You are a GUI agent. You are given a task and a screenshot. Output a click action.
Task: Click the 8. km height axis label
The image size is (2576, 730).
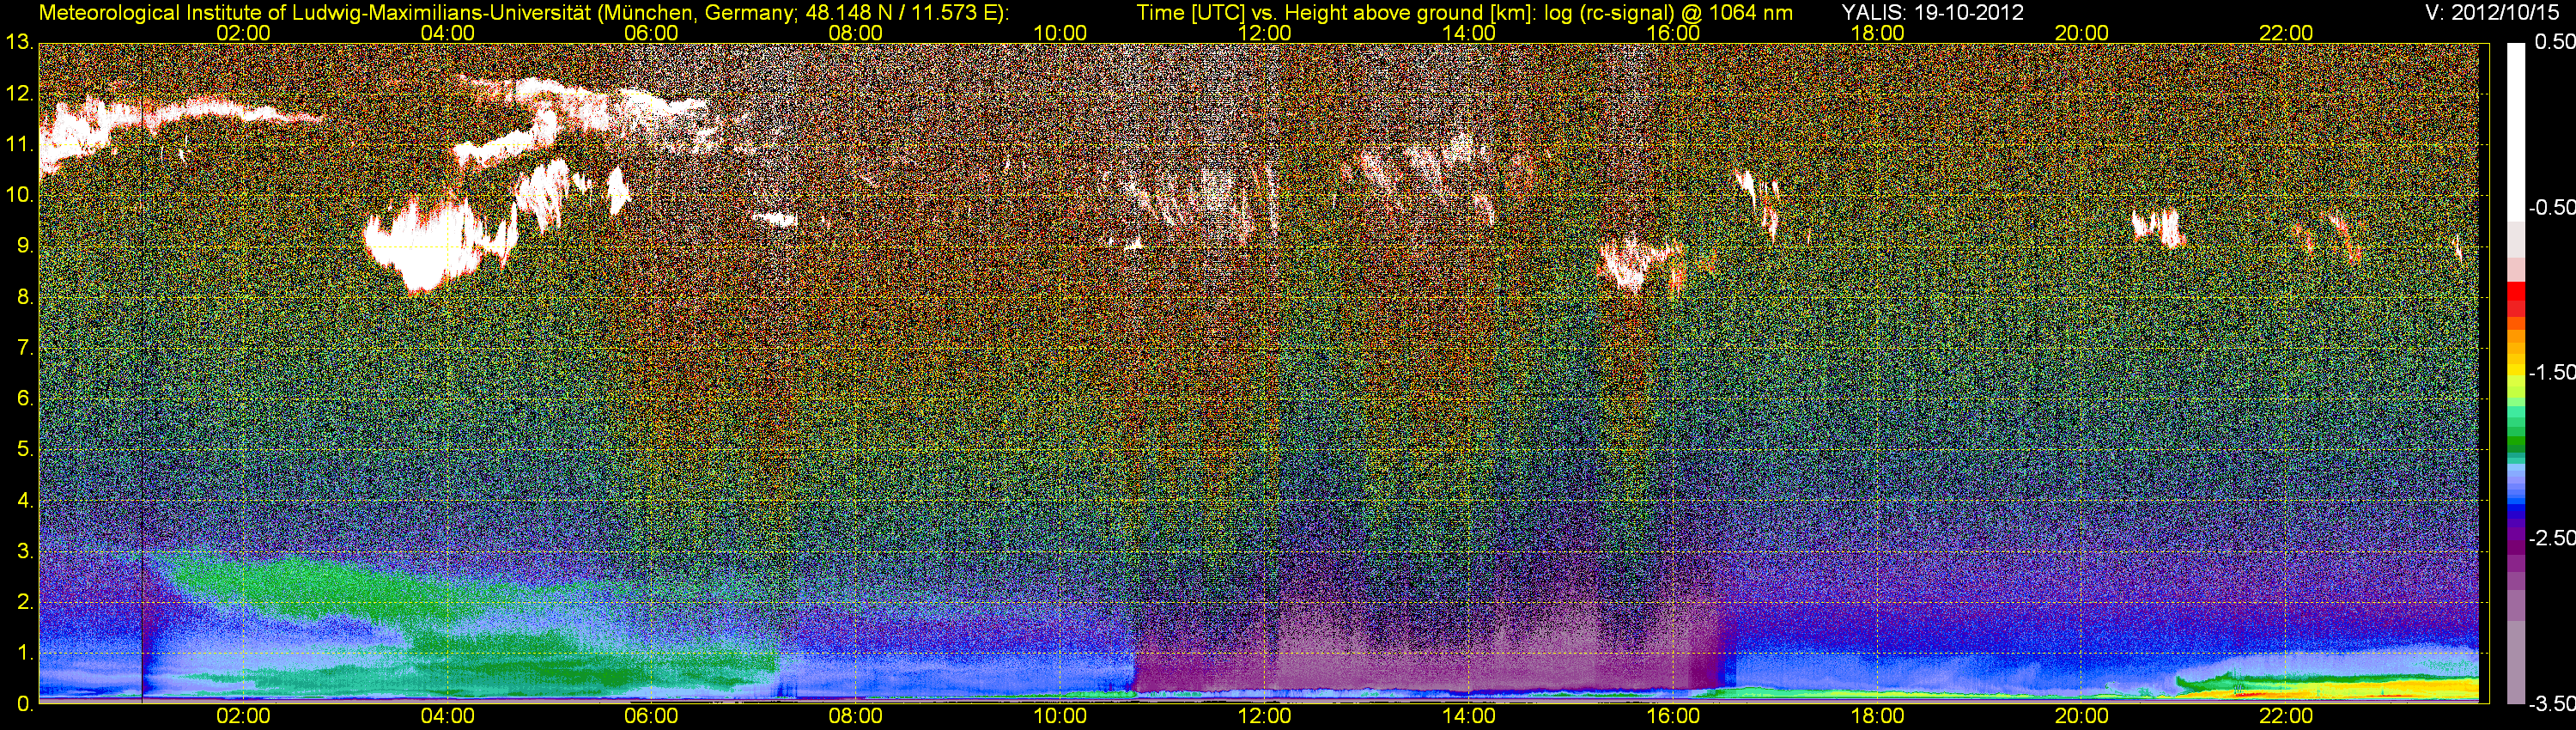click(x=25, y=297)
